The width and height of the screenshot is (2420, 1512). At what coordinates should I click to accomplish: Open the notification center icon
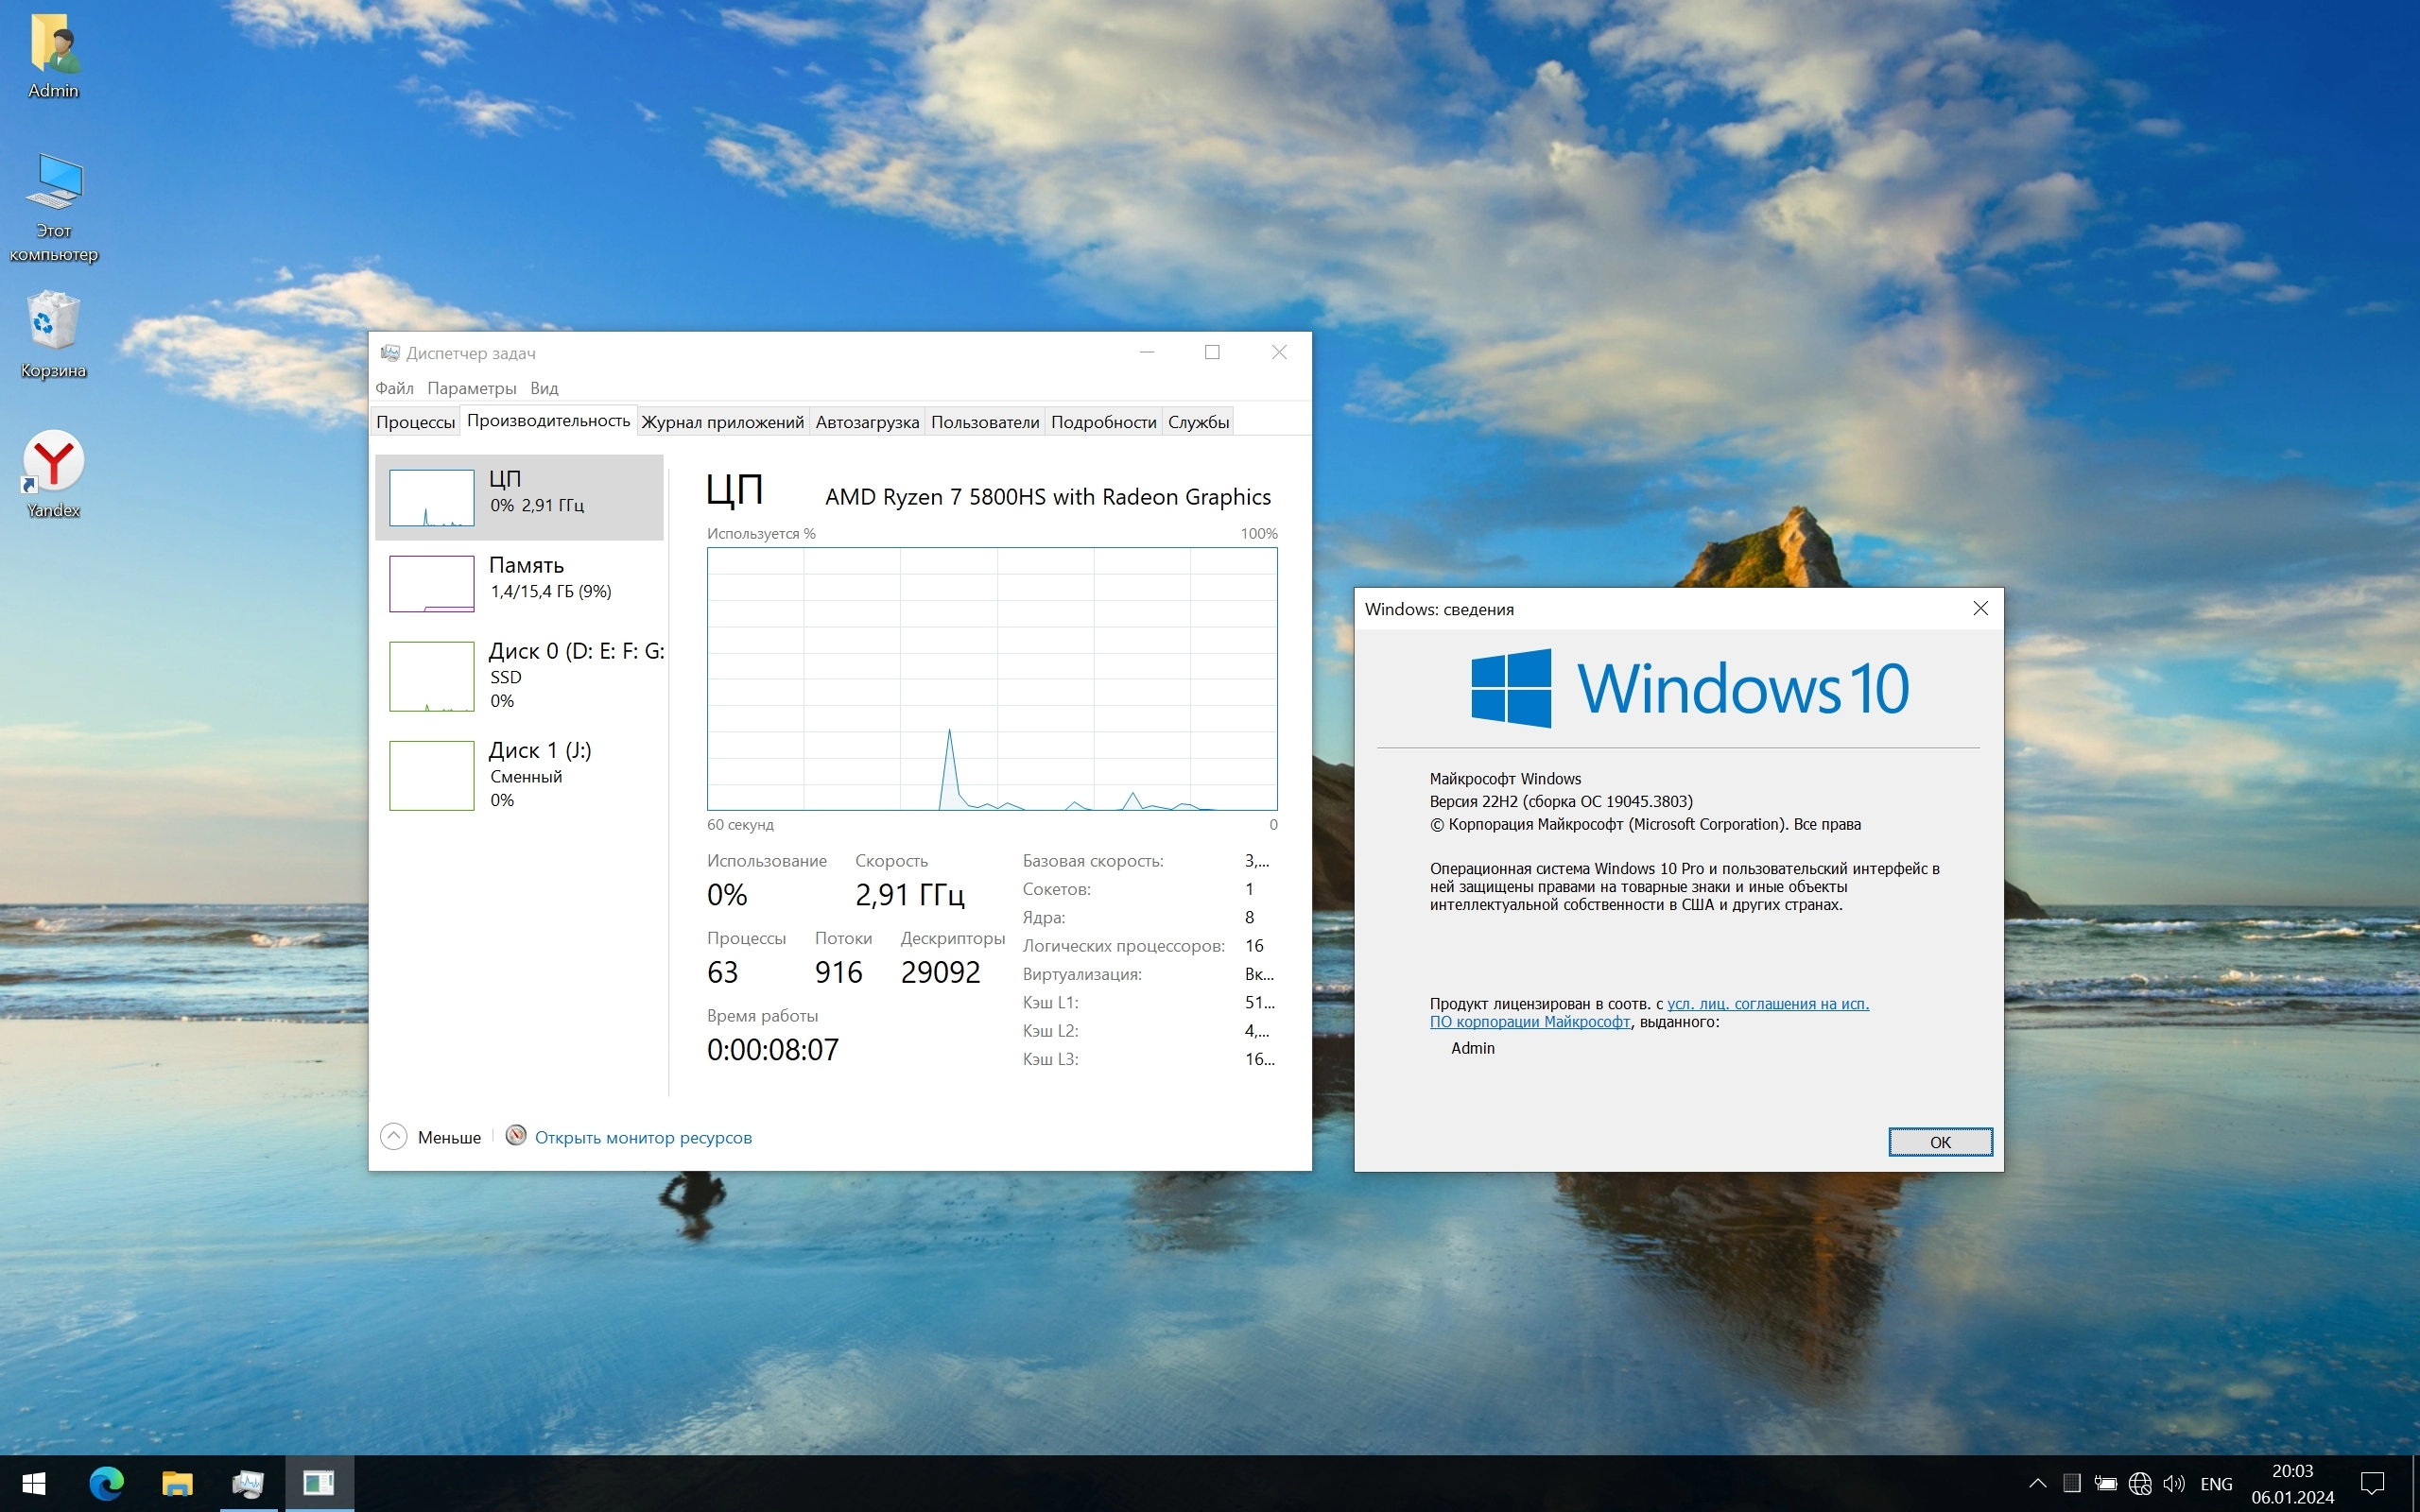[2372, 1483]
